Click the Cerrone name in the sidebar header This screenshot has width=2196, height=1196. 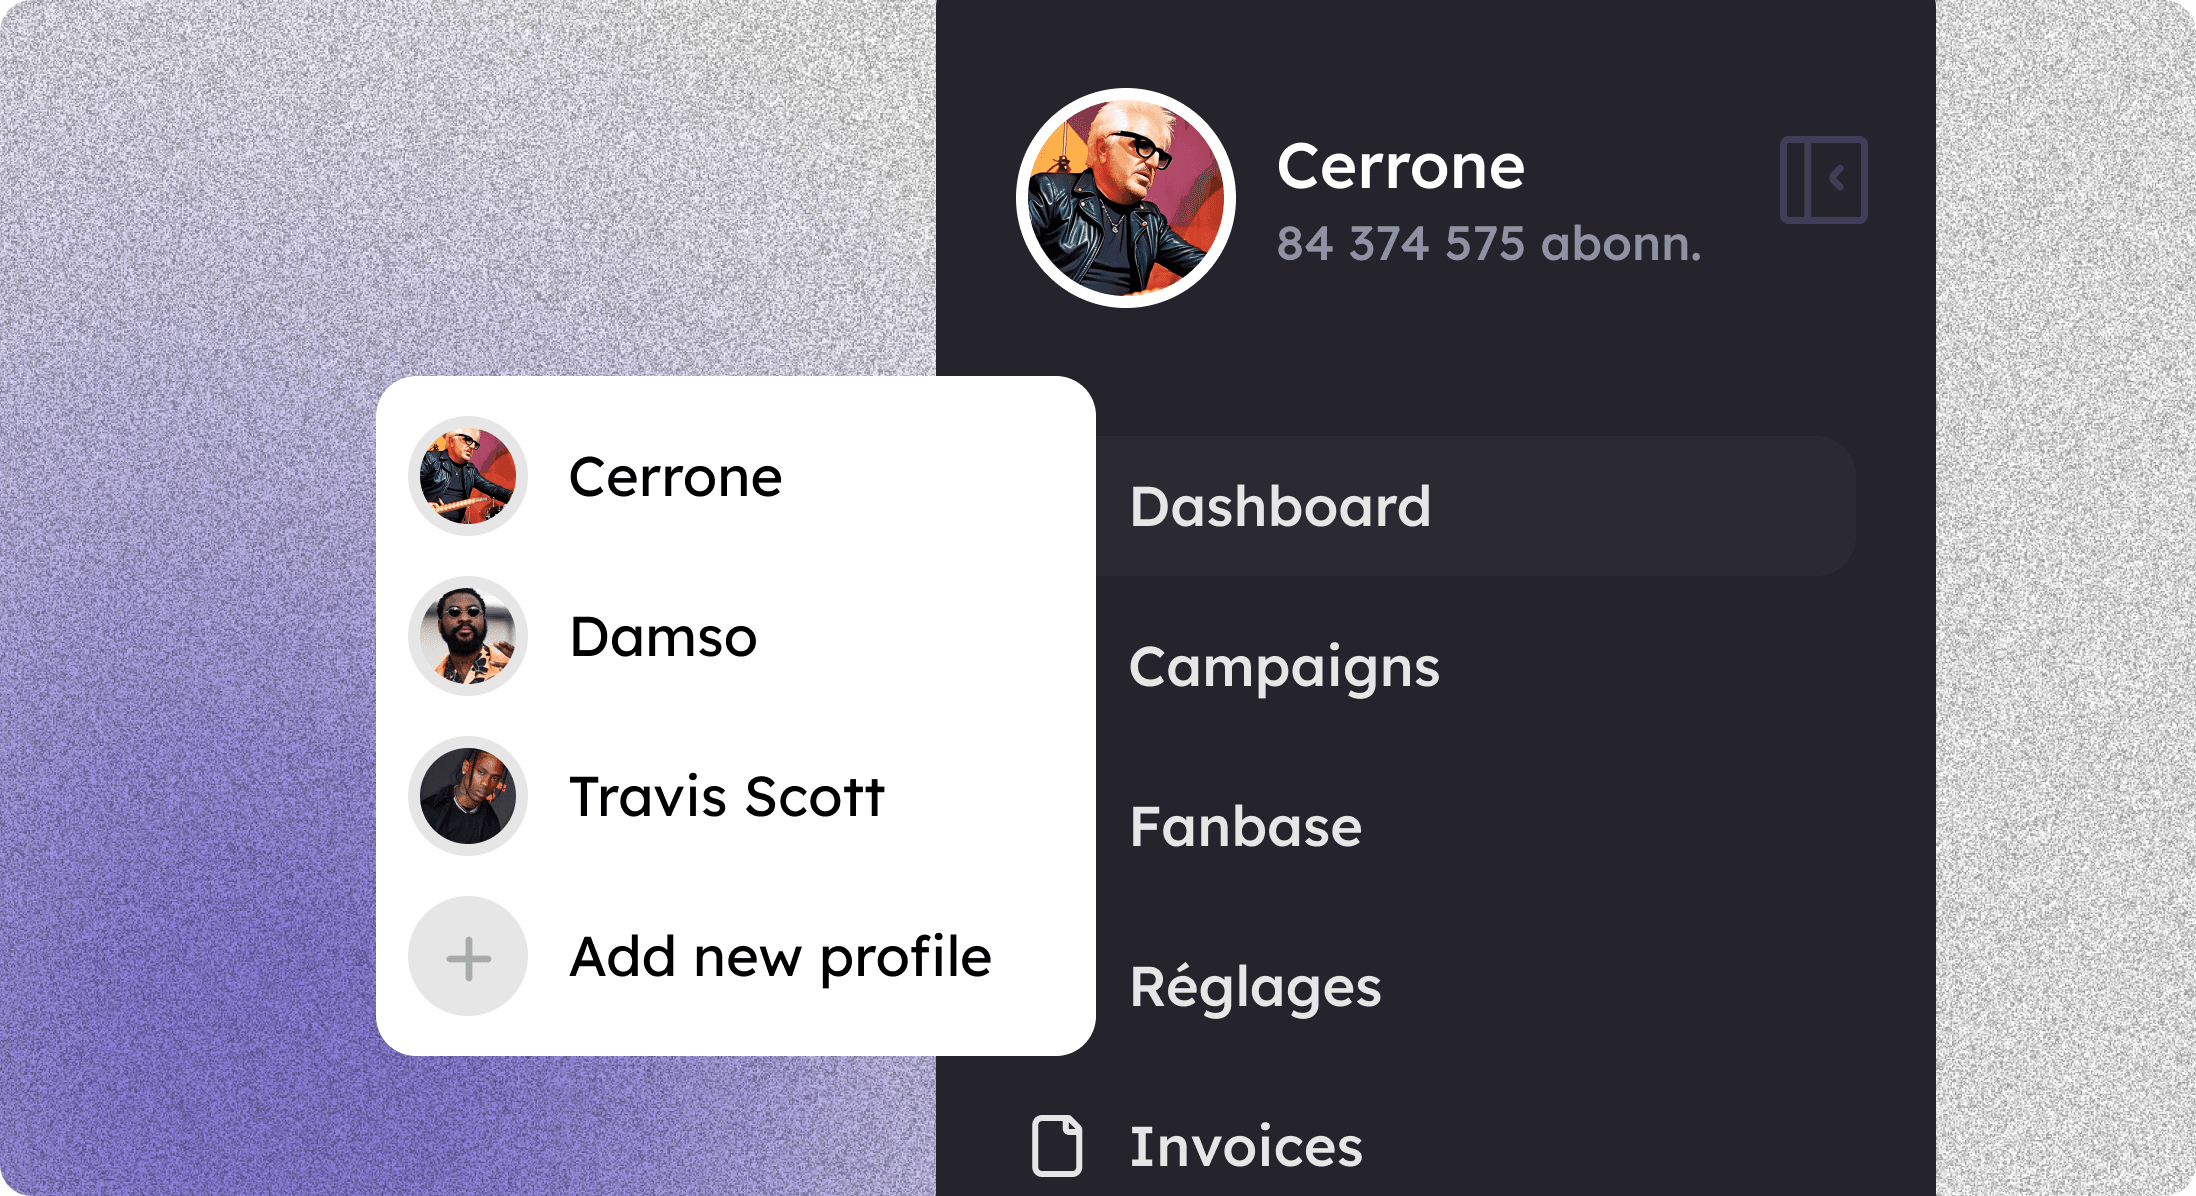(x=1401, y=166)
